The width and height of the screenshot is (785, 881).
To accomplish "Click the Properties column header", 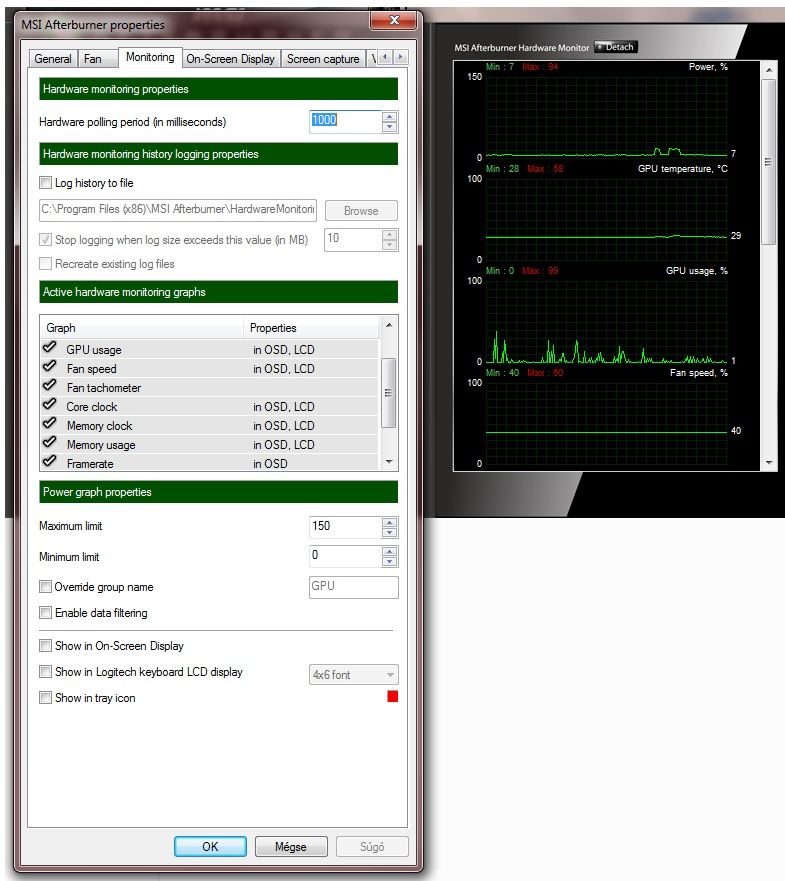I will [311, 328].
